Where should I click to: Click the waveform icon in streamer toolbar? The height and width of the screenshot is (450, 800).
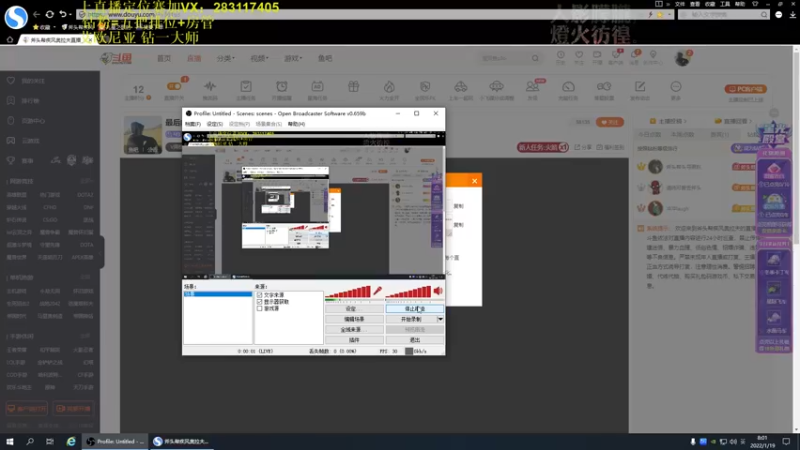(x=210, y=86)
